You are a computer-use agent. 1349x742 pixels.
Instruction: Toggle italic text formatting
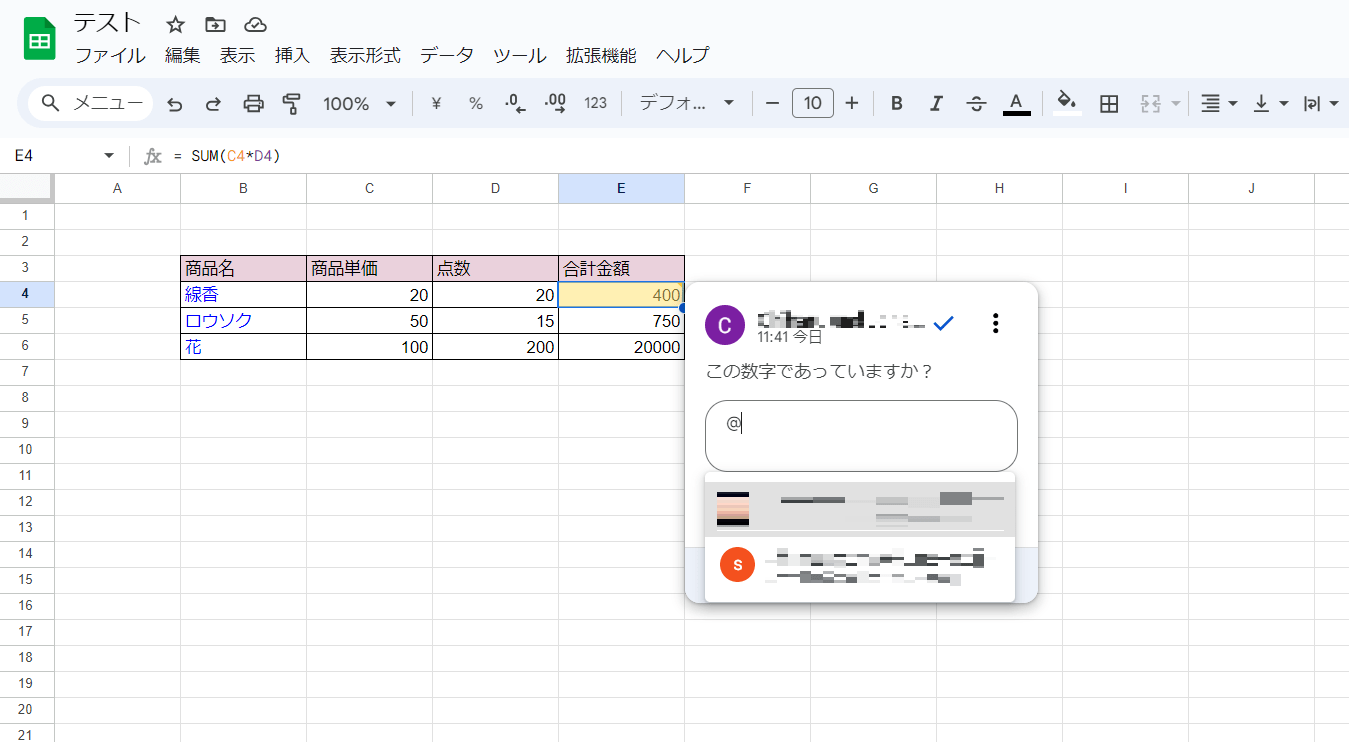936,103
